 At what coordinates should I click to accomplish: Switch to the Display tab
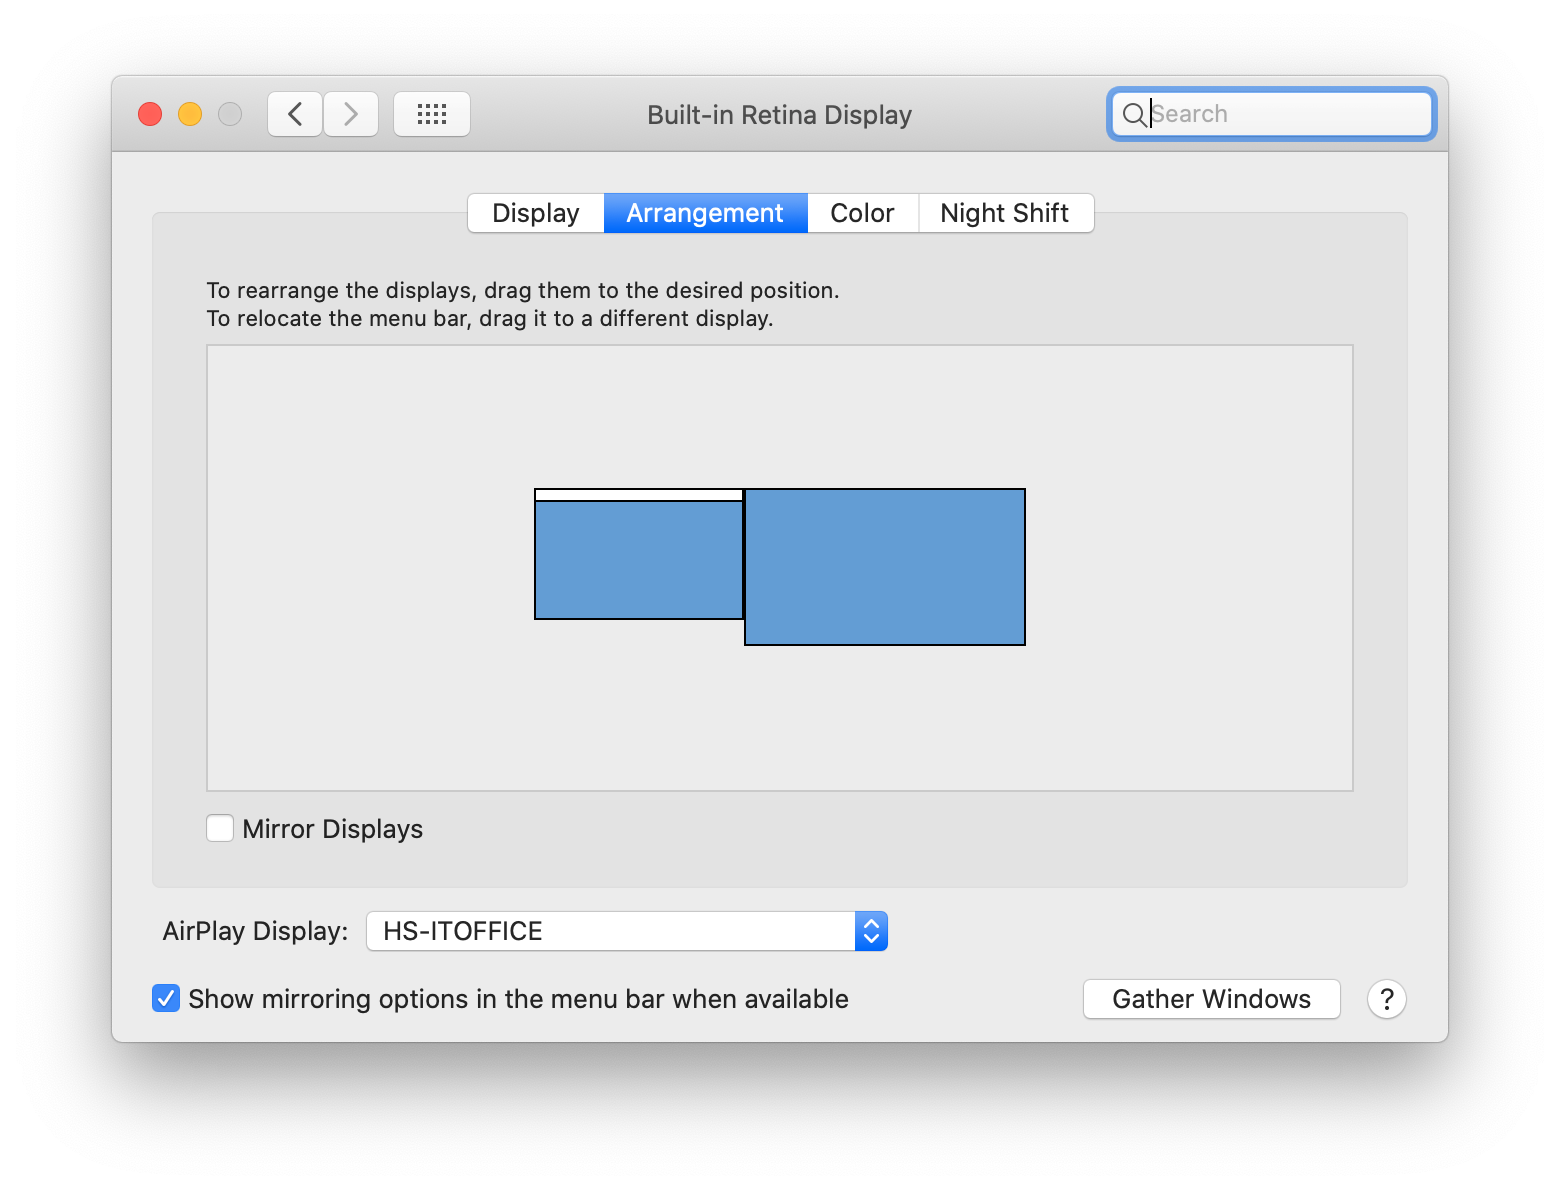pos(536,212)
